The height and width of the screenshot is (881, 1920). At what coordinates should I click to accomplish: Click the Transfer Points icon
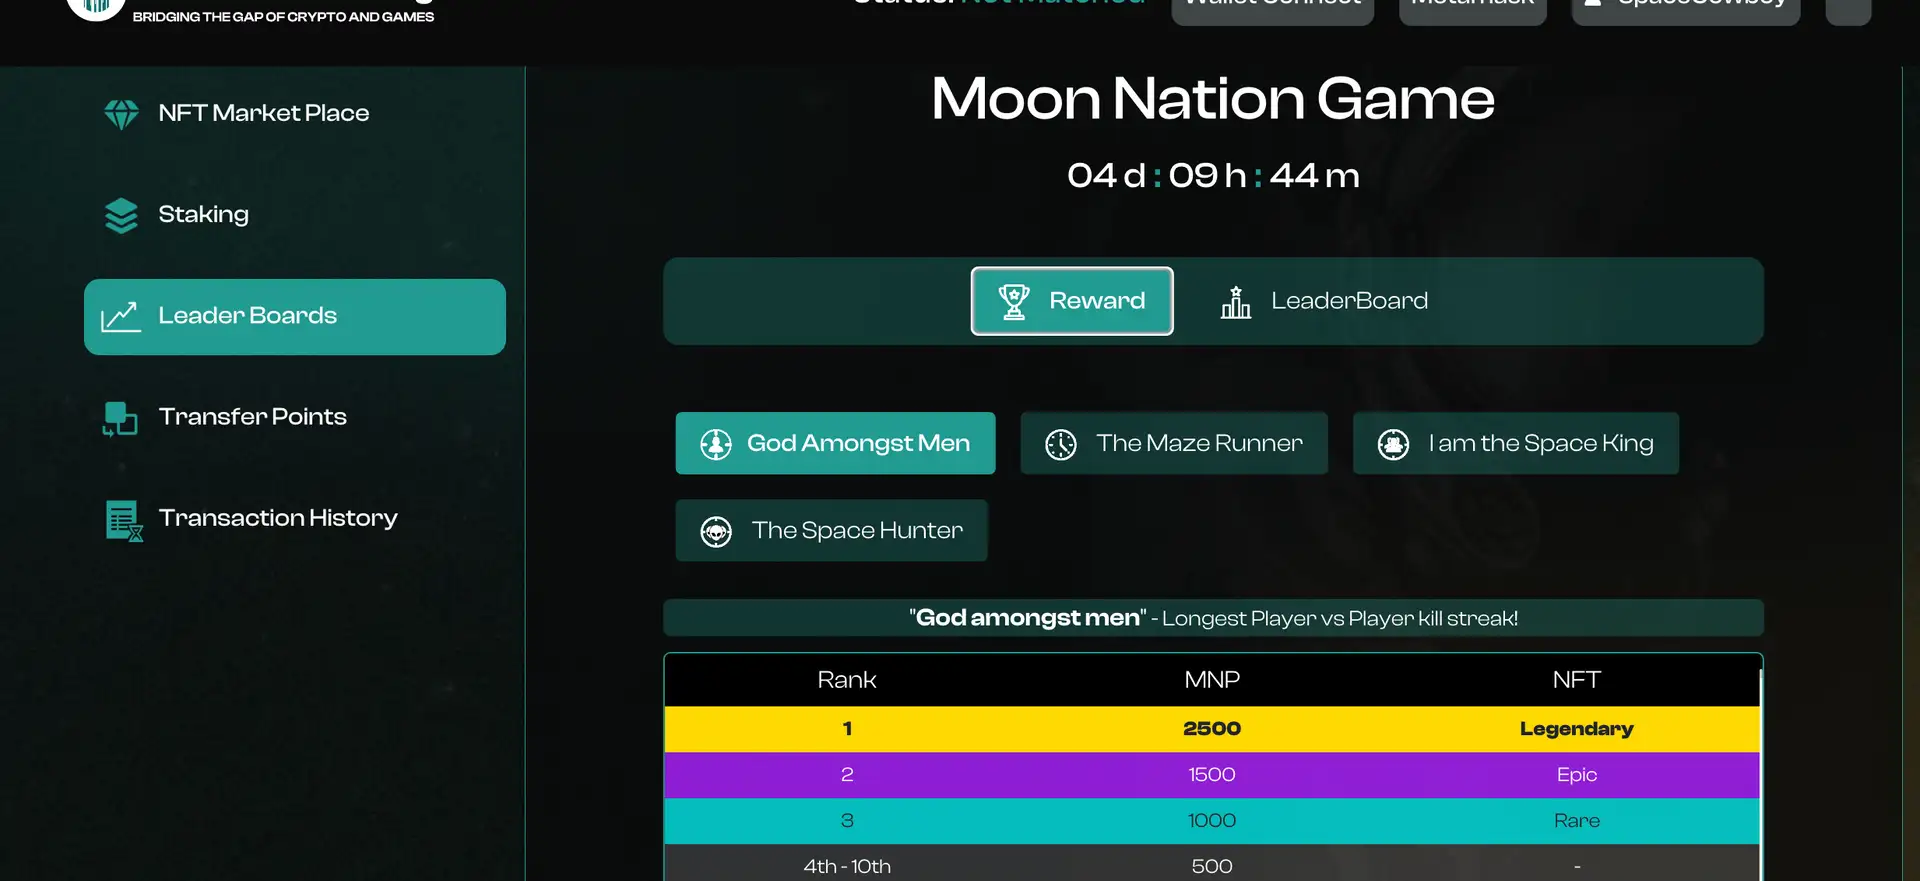pyautogui.click(x=120, y=418)
